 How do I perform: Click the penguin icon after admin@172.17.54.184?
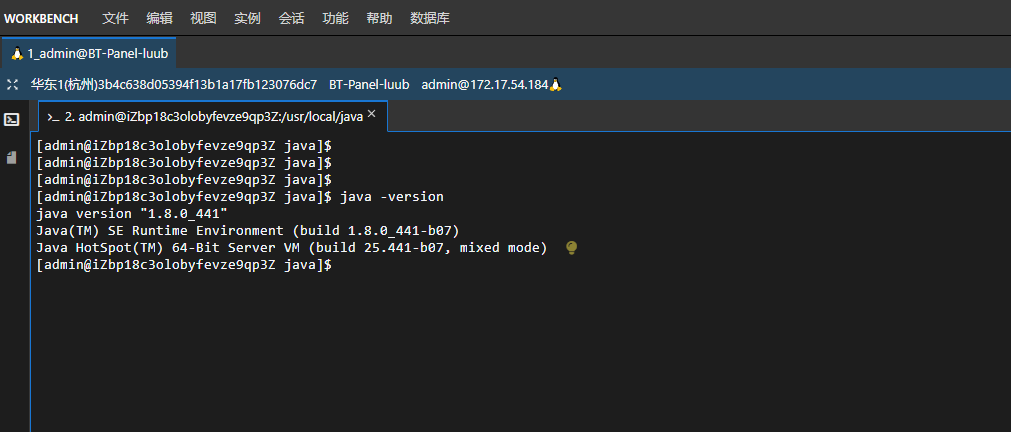coord(556,84)
